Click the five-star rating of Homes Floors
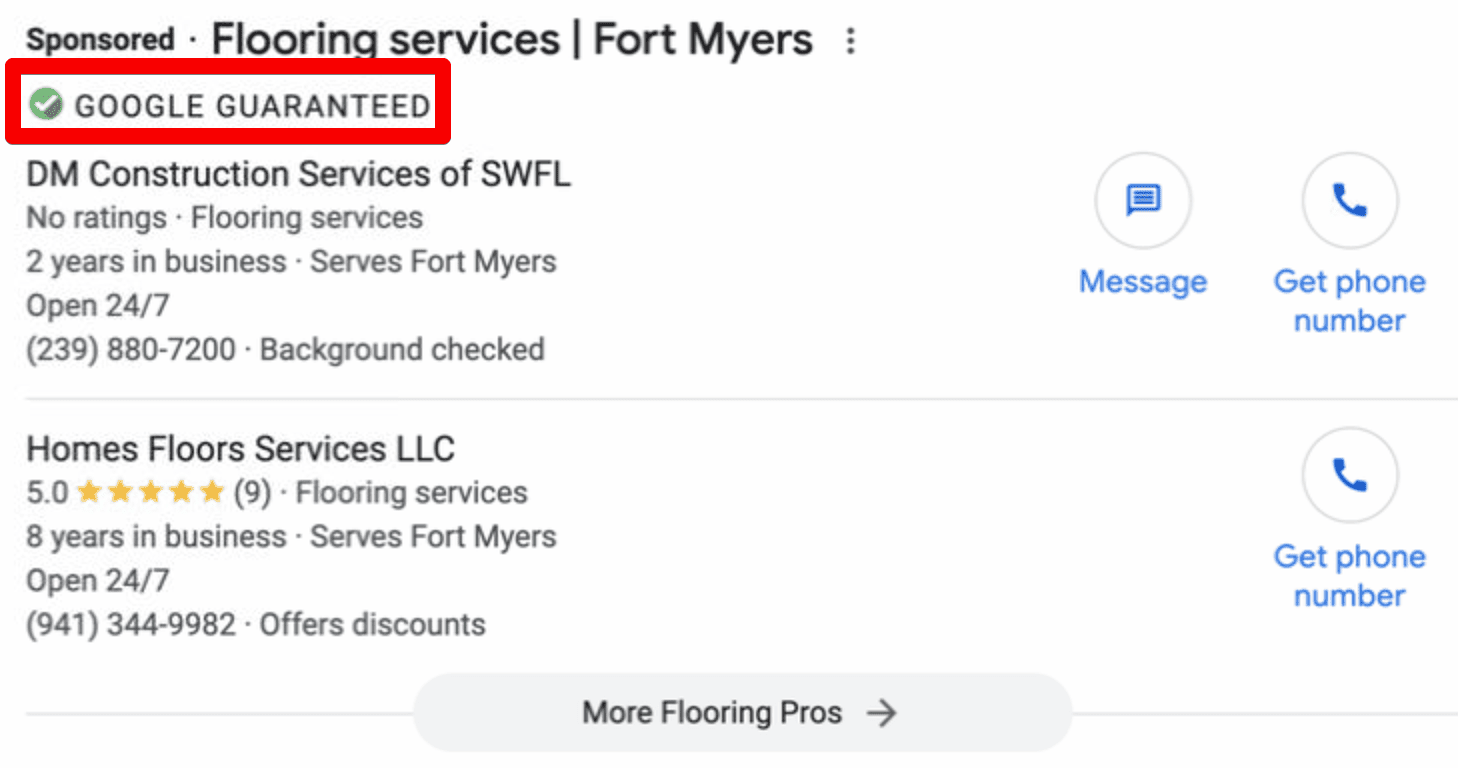Image resolution: width=1458 pixels, height=768 pixels. [151, 492]
